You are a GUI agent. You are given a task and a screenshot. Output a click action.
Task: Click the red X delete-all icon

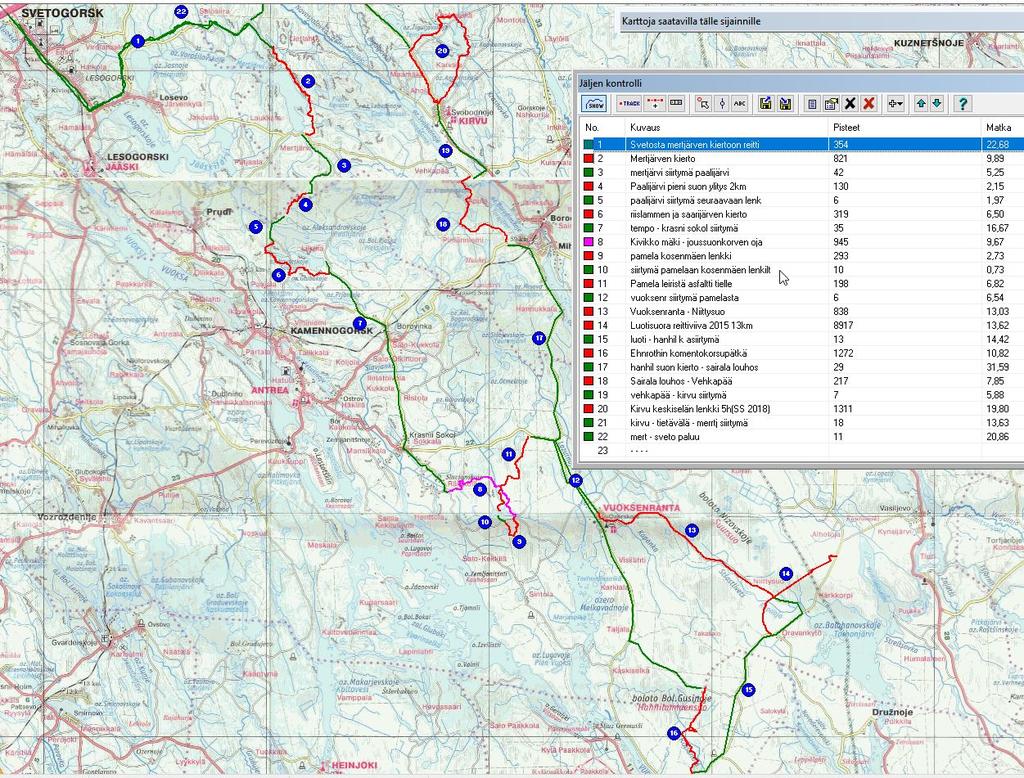pos(869,103)
